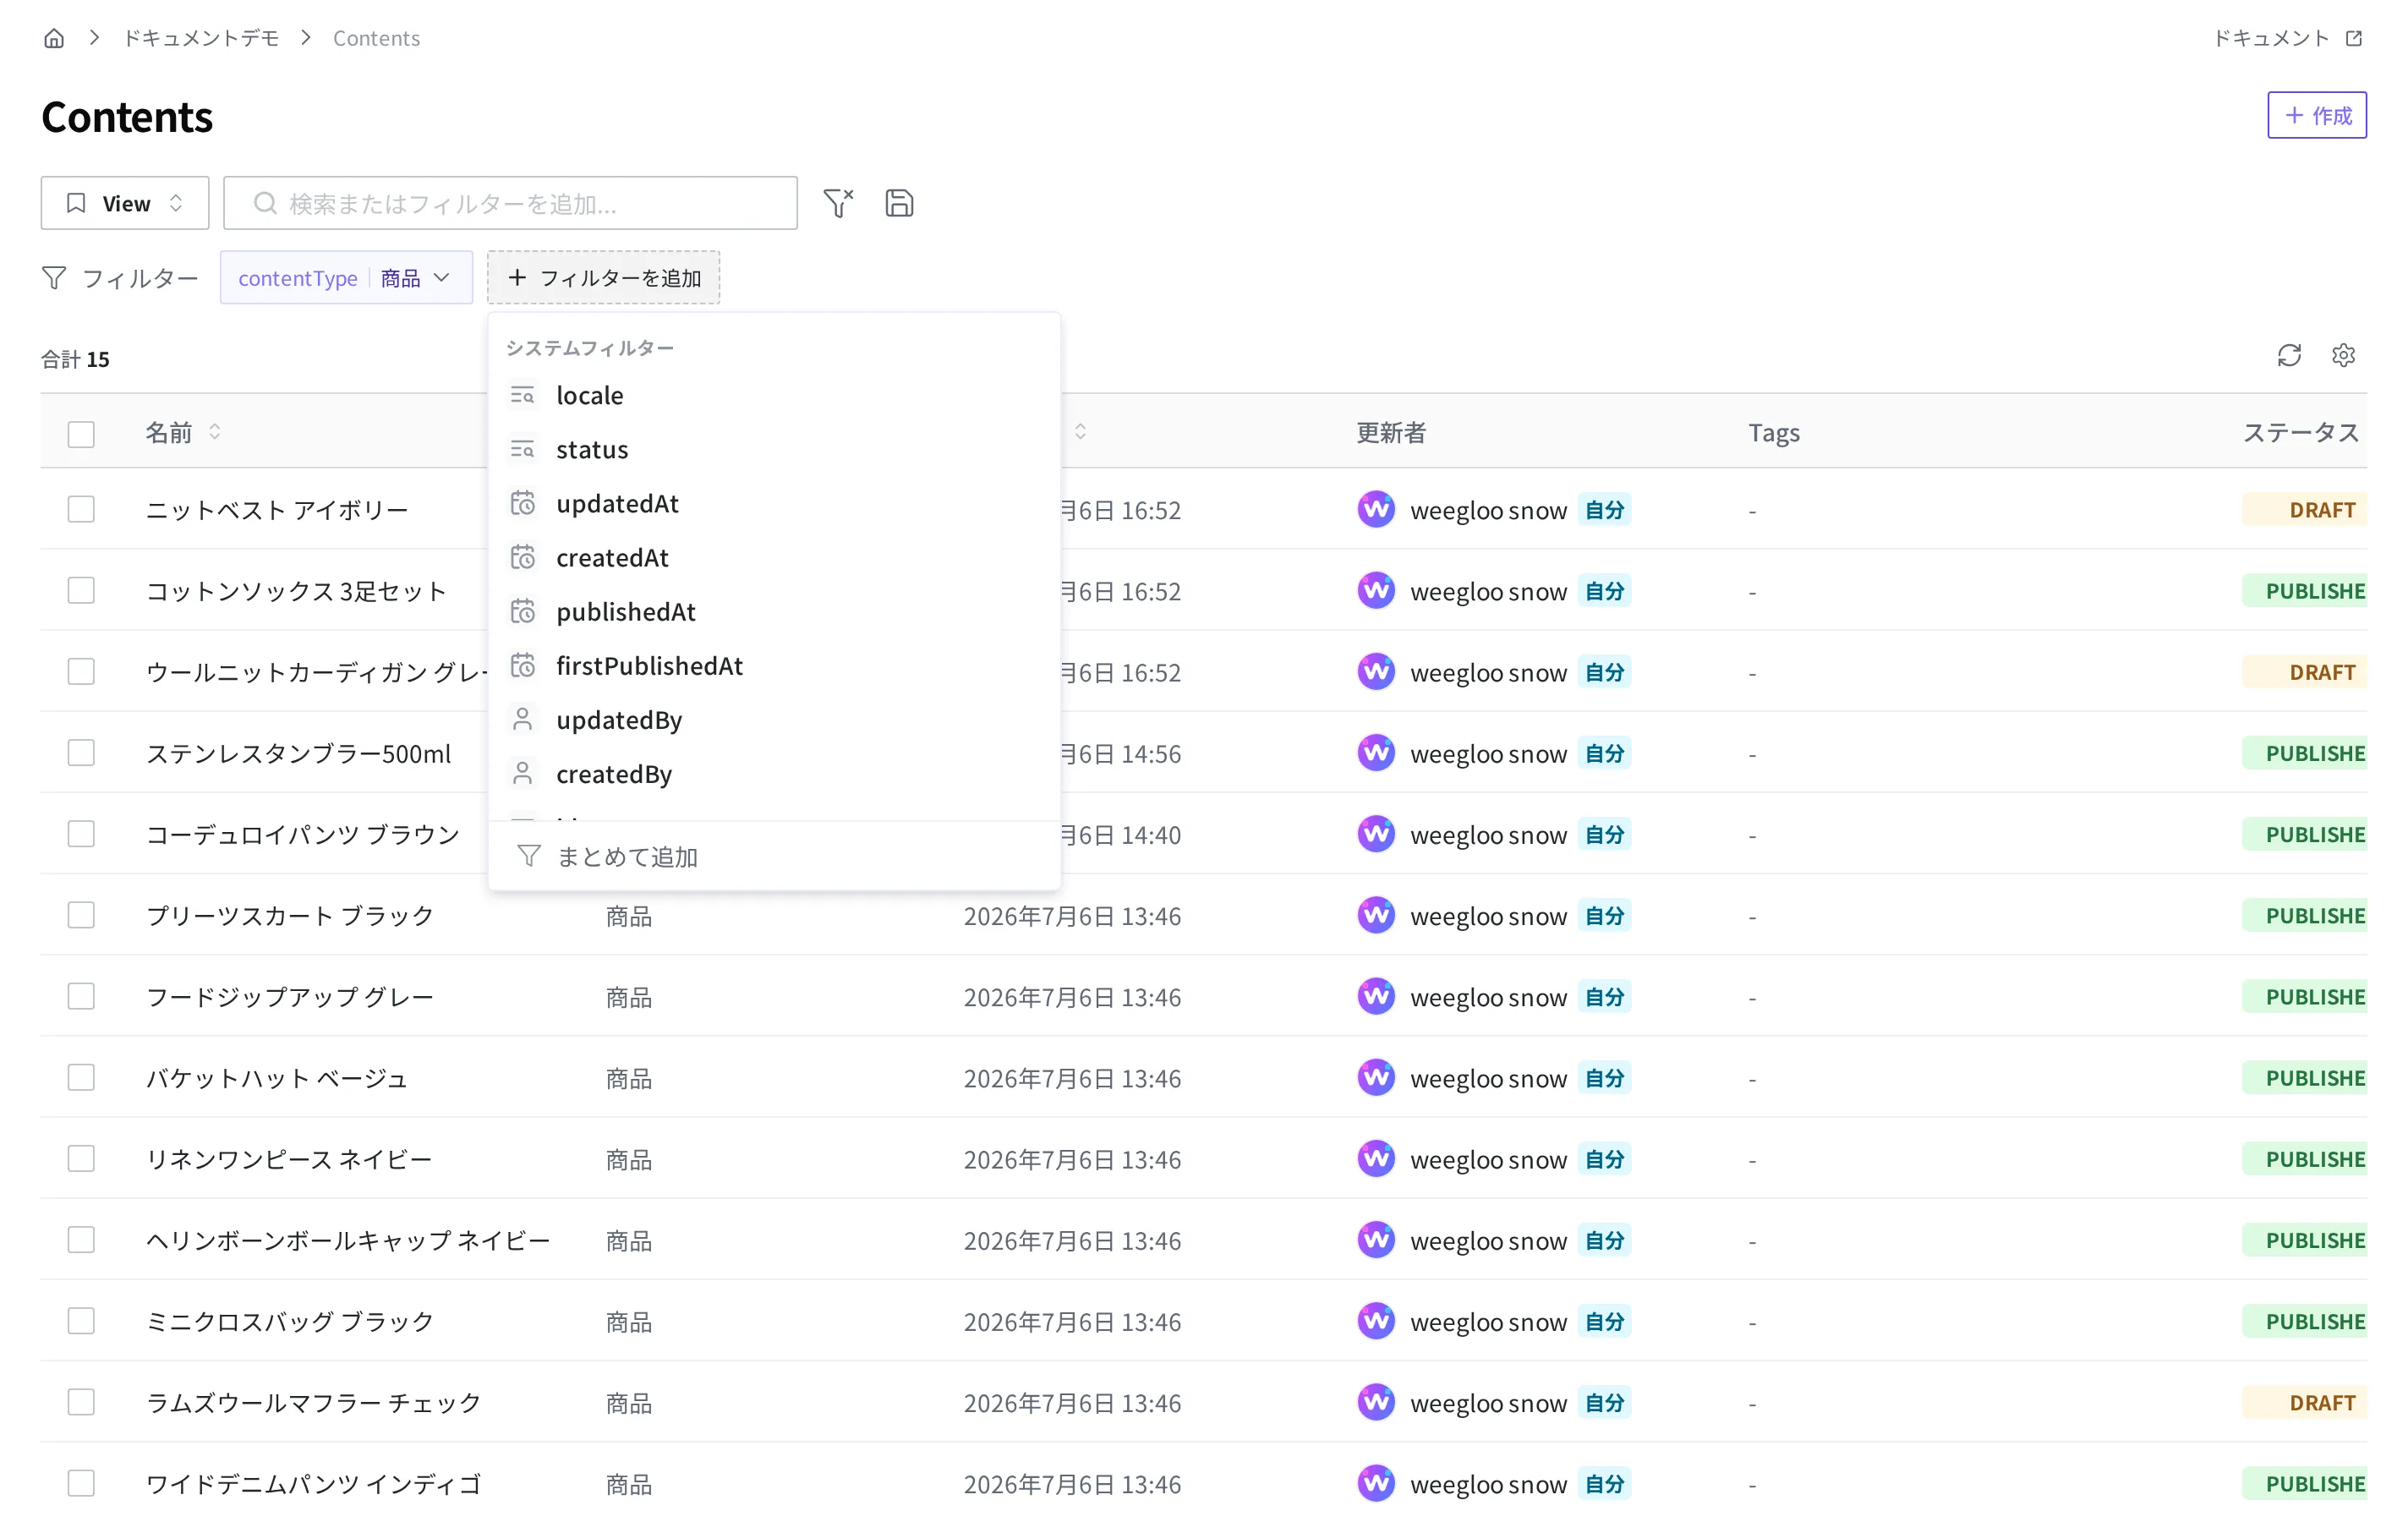Click search-list icon beside locale filter
The image size is (2408, 1522).
[523, 395]
